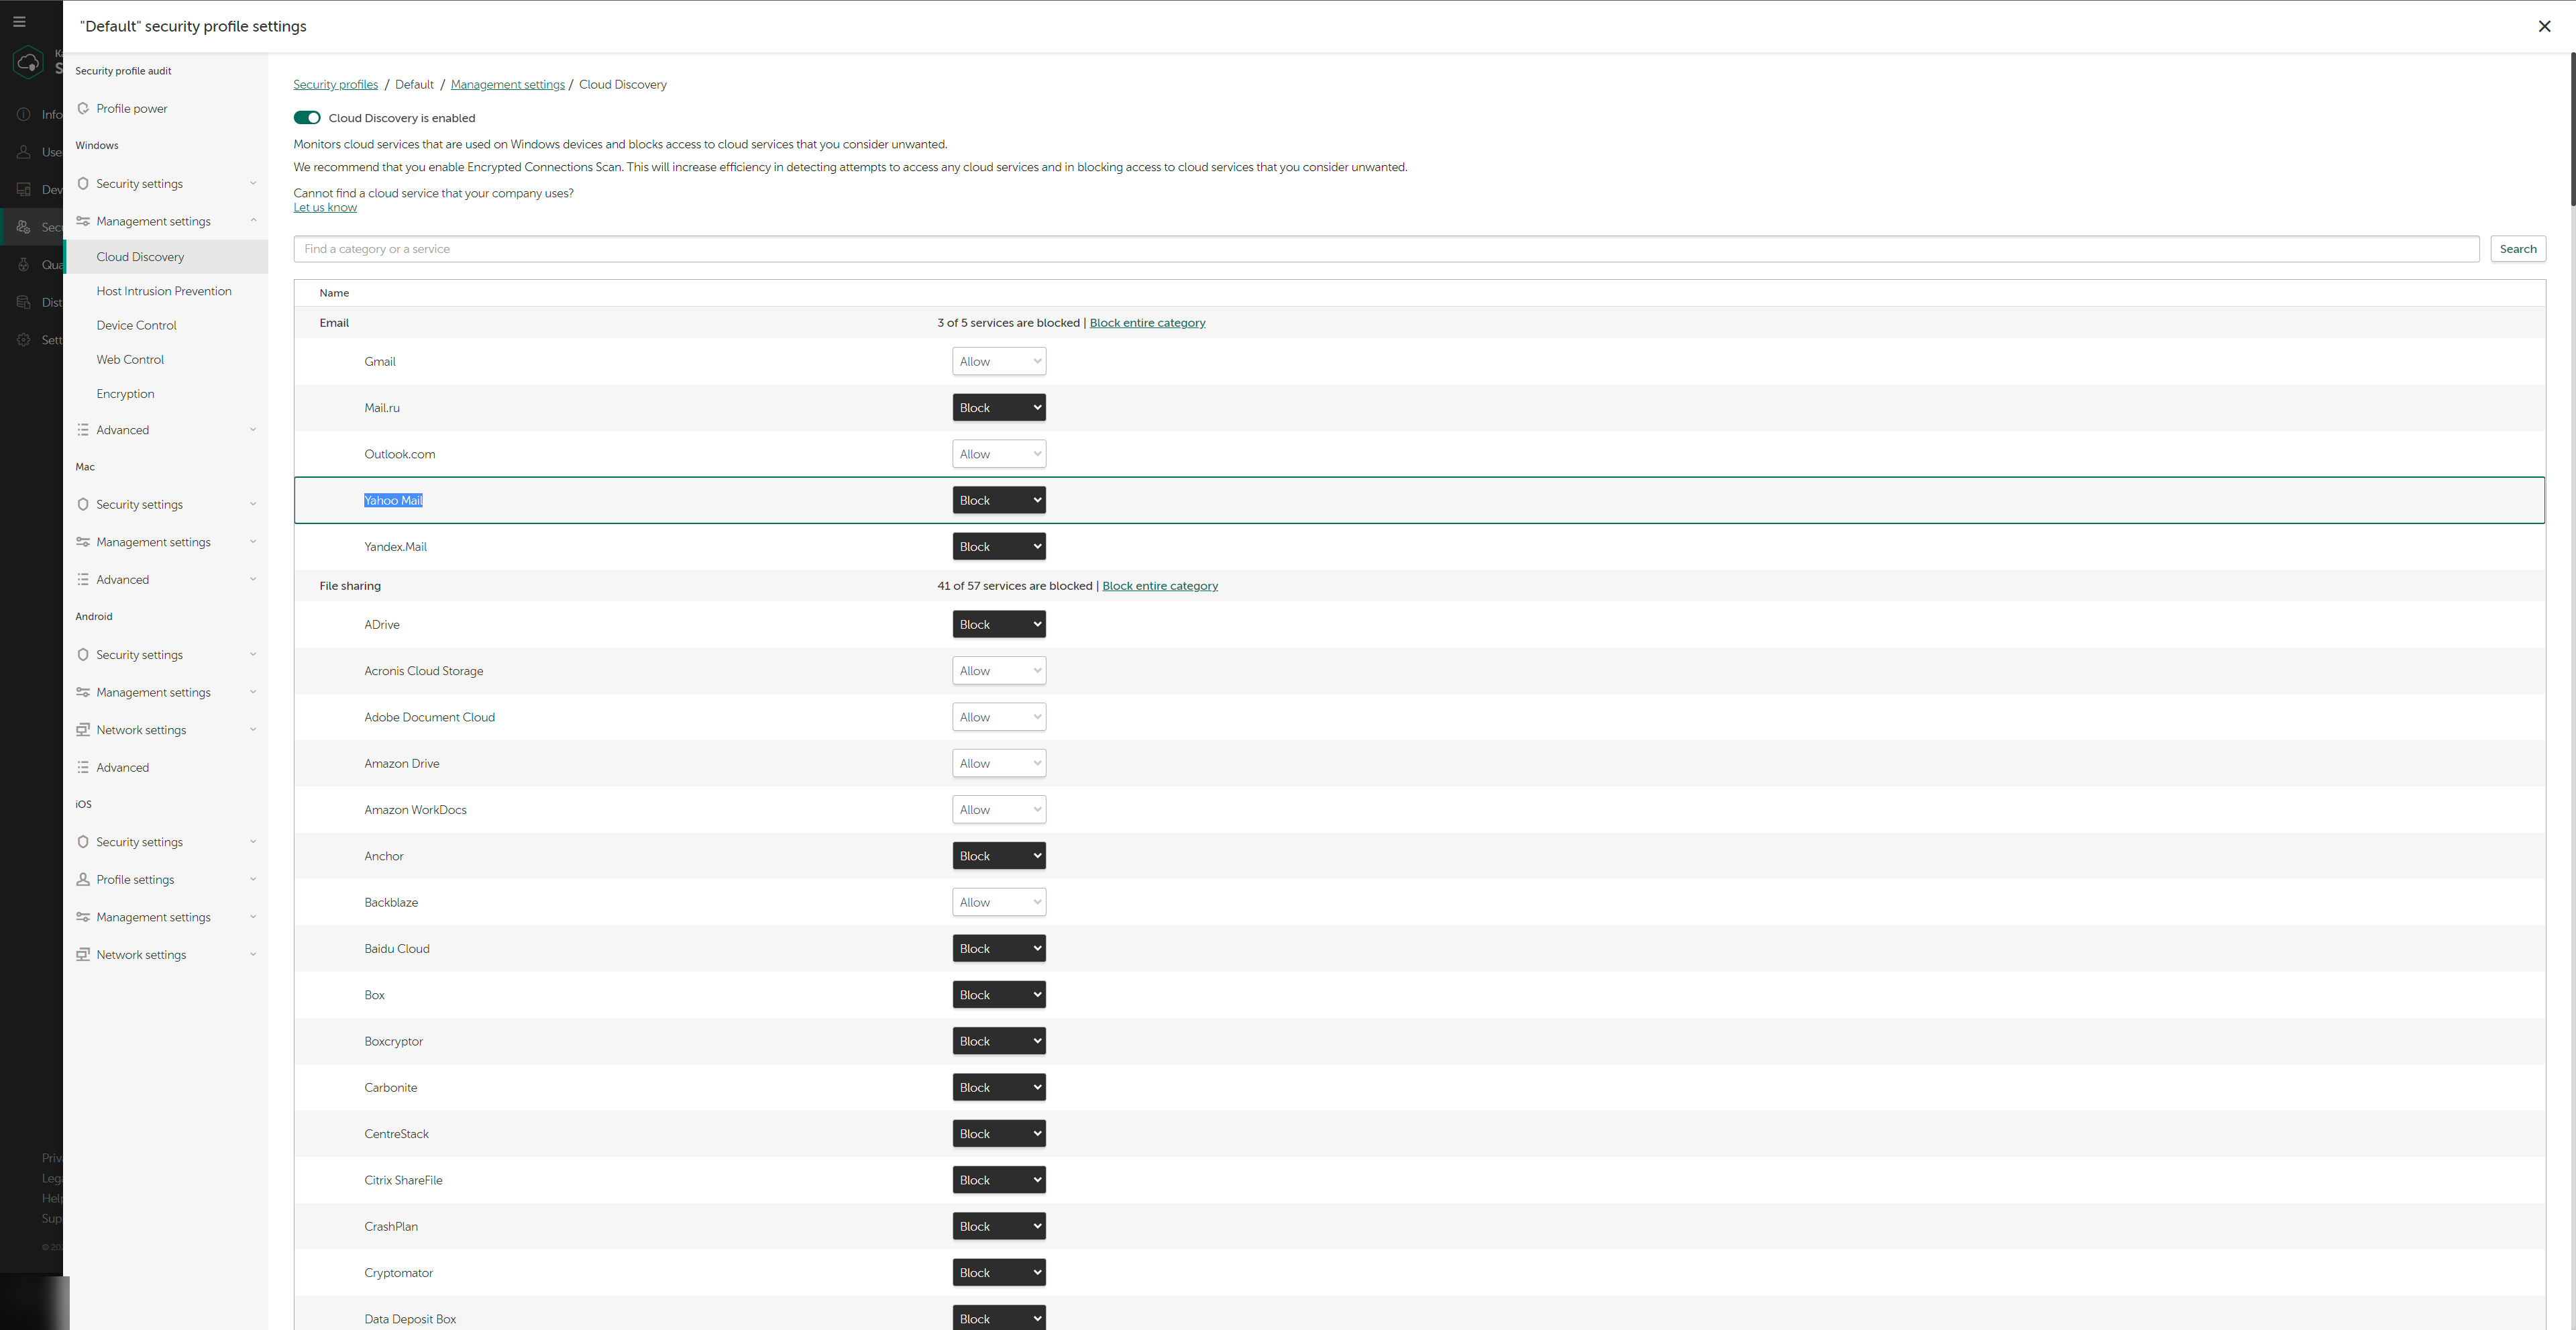Image resolution: width=2576 pixels, height=1330 pixels.
Task: Click Android Security settings shield icon
Action: [x=83, y=654]
